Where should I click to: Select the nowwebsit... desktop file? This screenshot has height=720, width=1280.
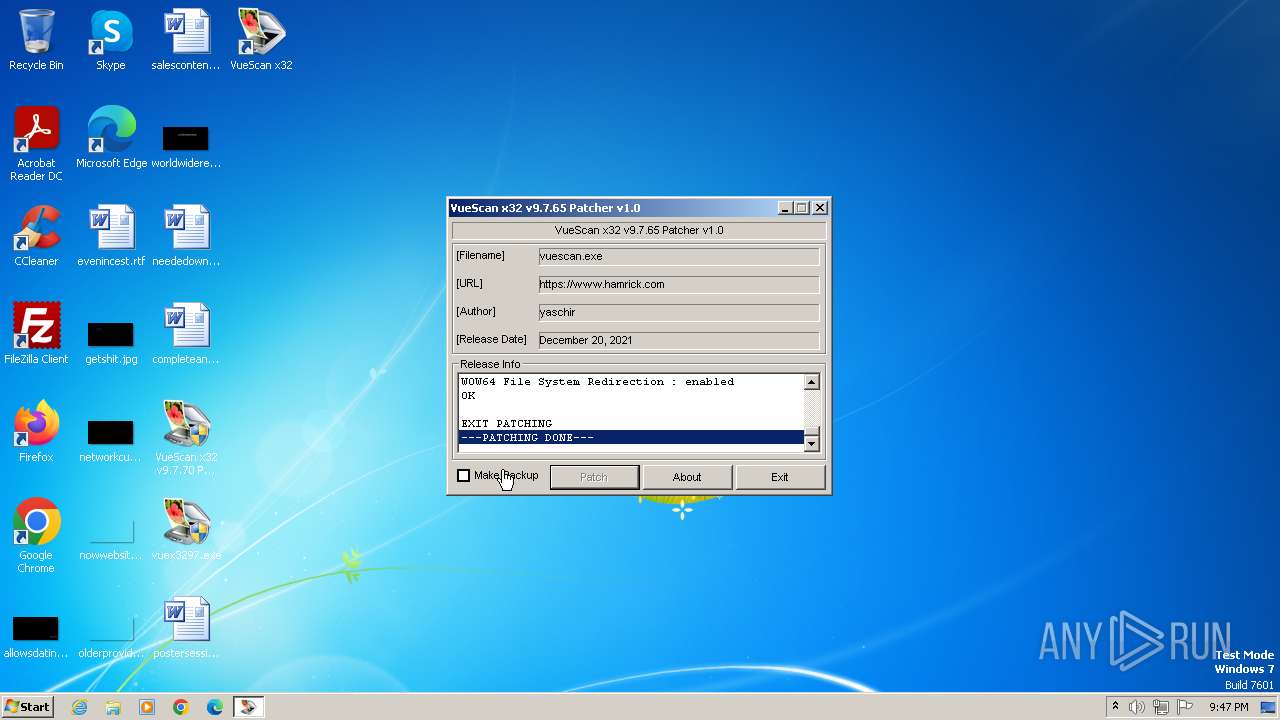coord(111,538)
